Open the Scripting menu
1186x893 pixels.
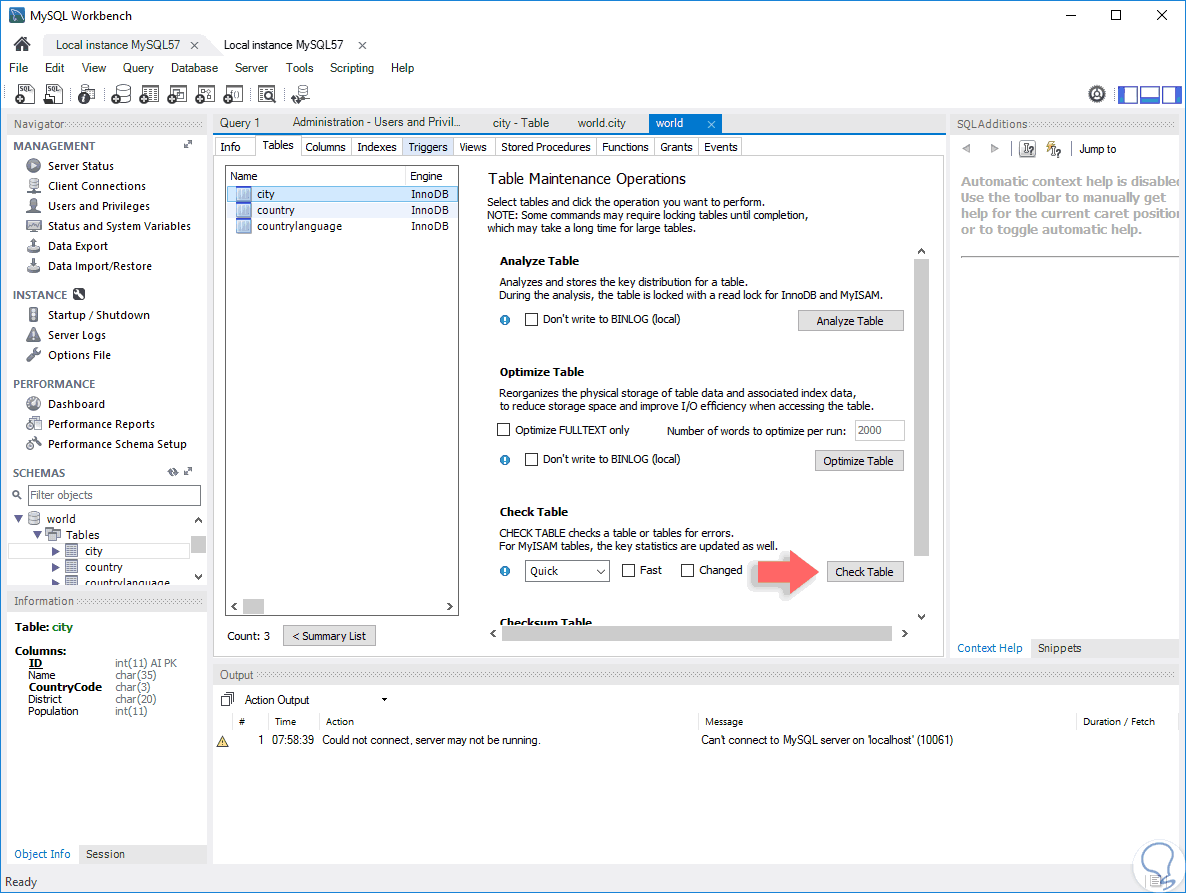[352, 68]
